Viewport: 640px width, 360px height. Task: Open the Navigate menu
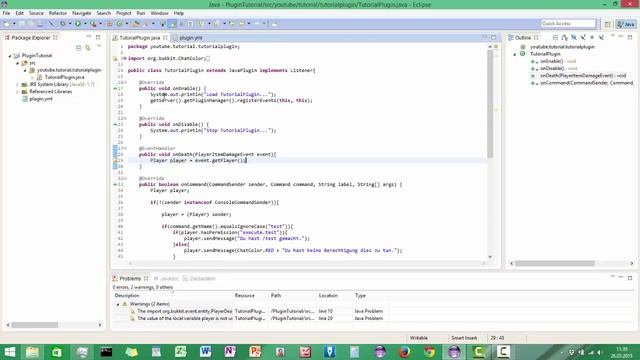pos(82,13)
